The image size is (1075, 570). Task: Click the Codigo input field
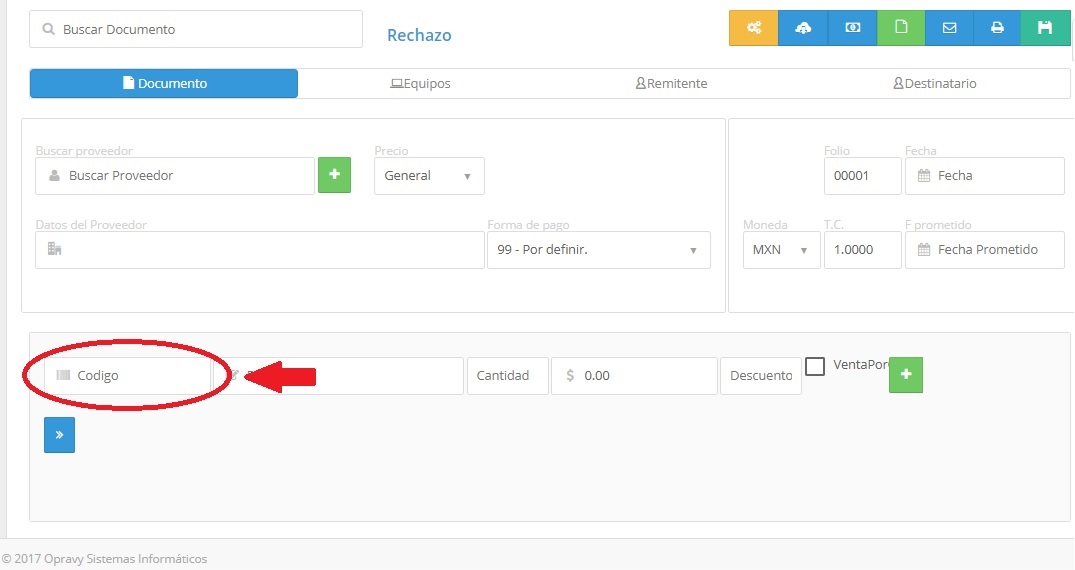click(x=128, y=376)
